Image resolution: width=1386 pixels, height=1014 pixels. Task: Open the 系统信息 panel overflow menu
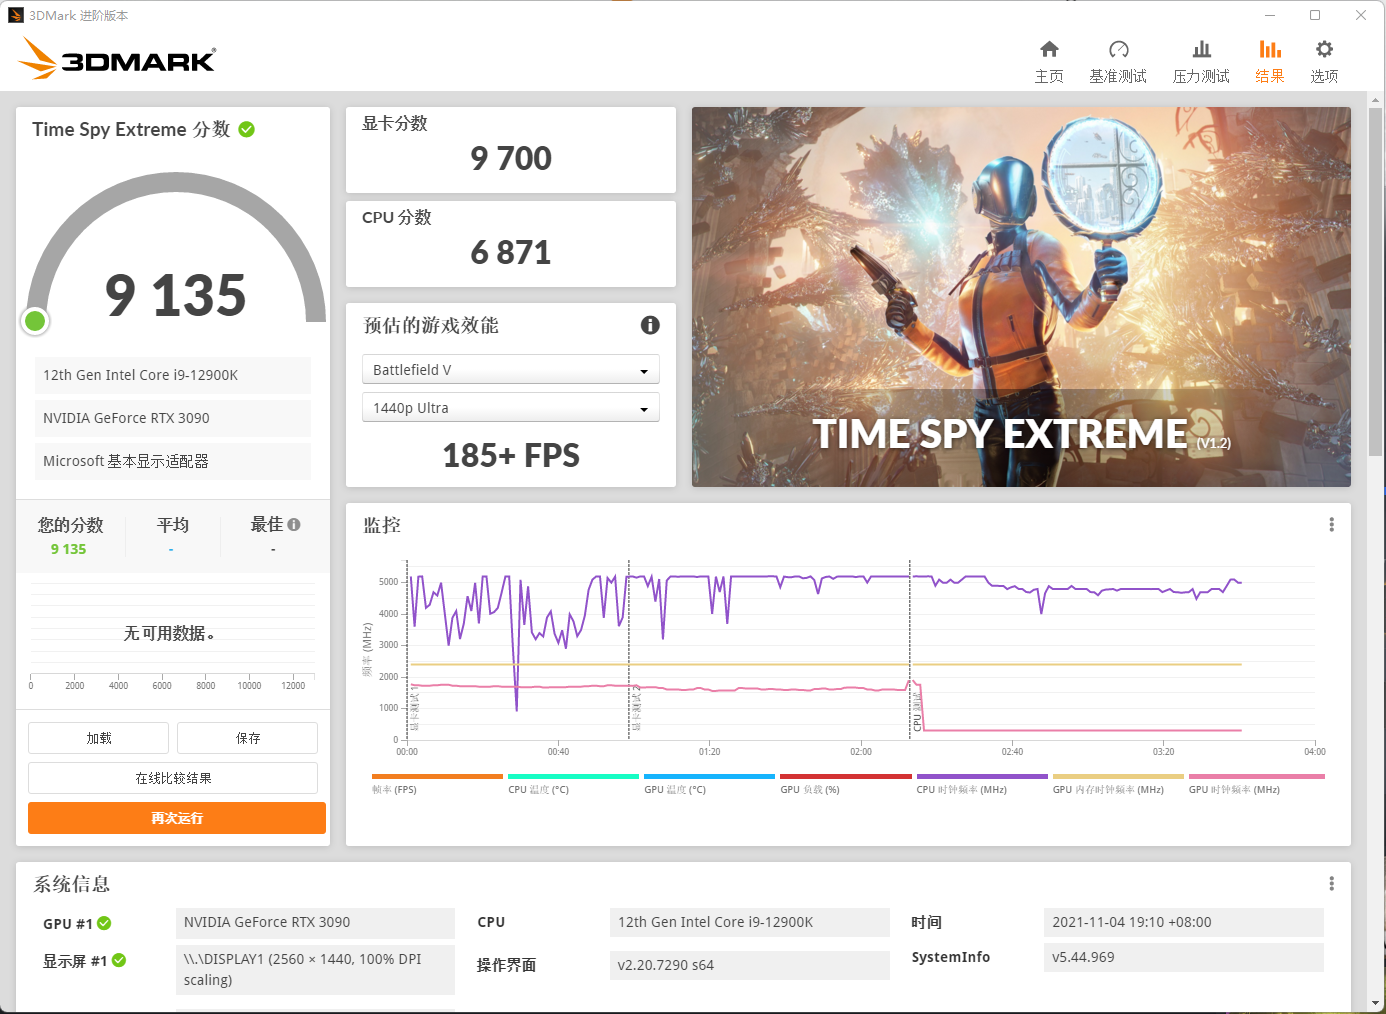coord(1331,883)
